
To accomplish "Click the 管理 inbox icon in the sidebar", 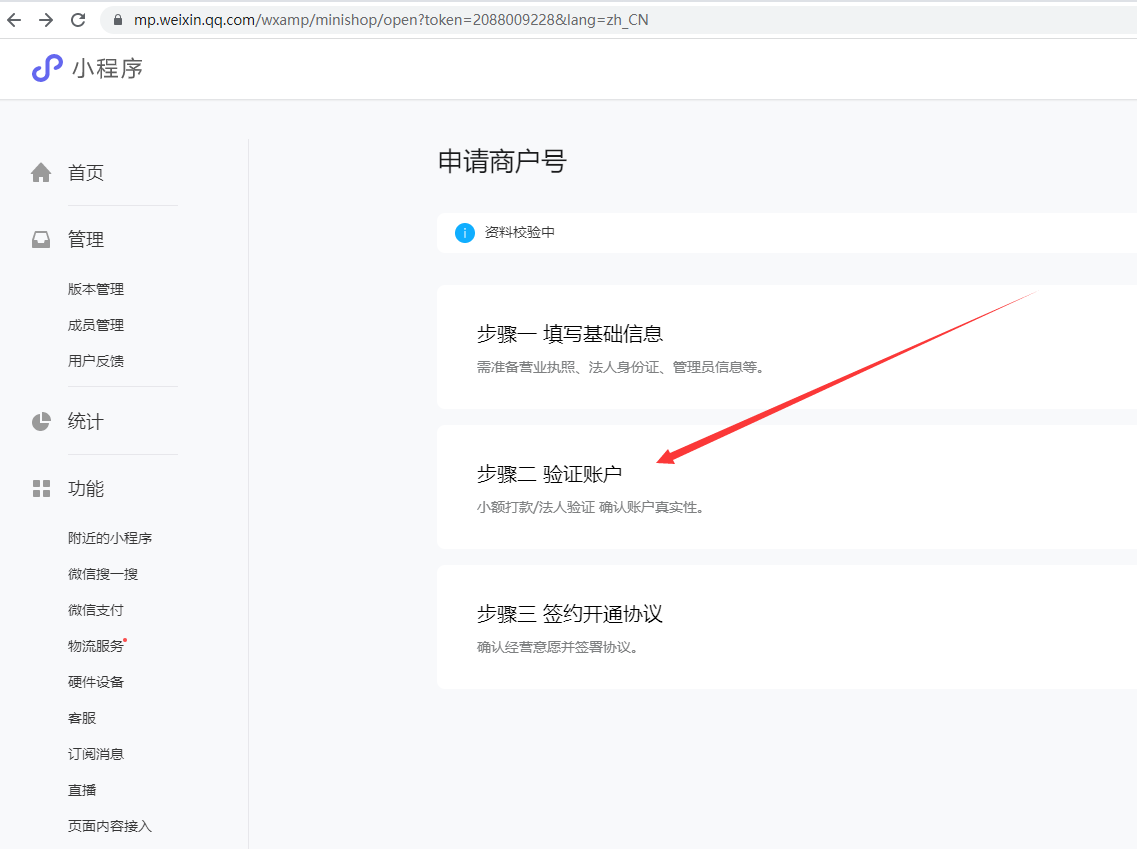I will coord(41,239).
